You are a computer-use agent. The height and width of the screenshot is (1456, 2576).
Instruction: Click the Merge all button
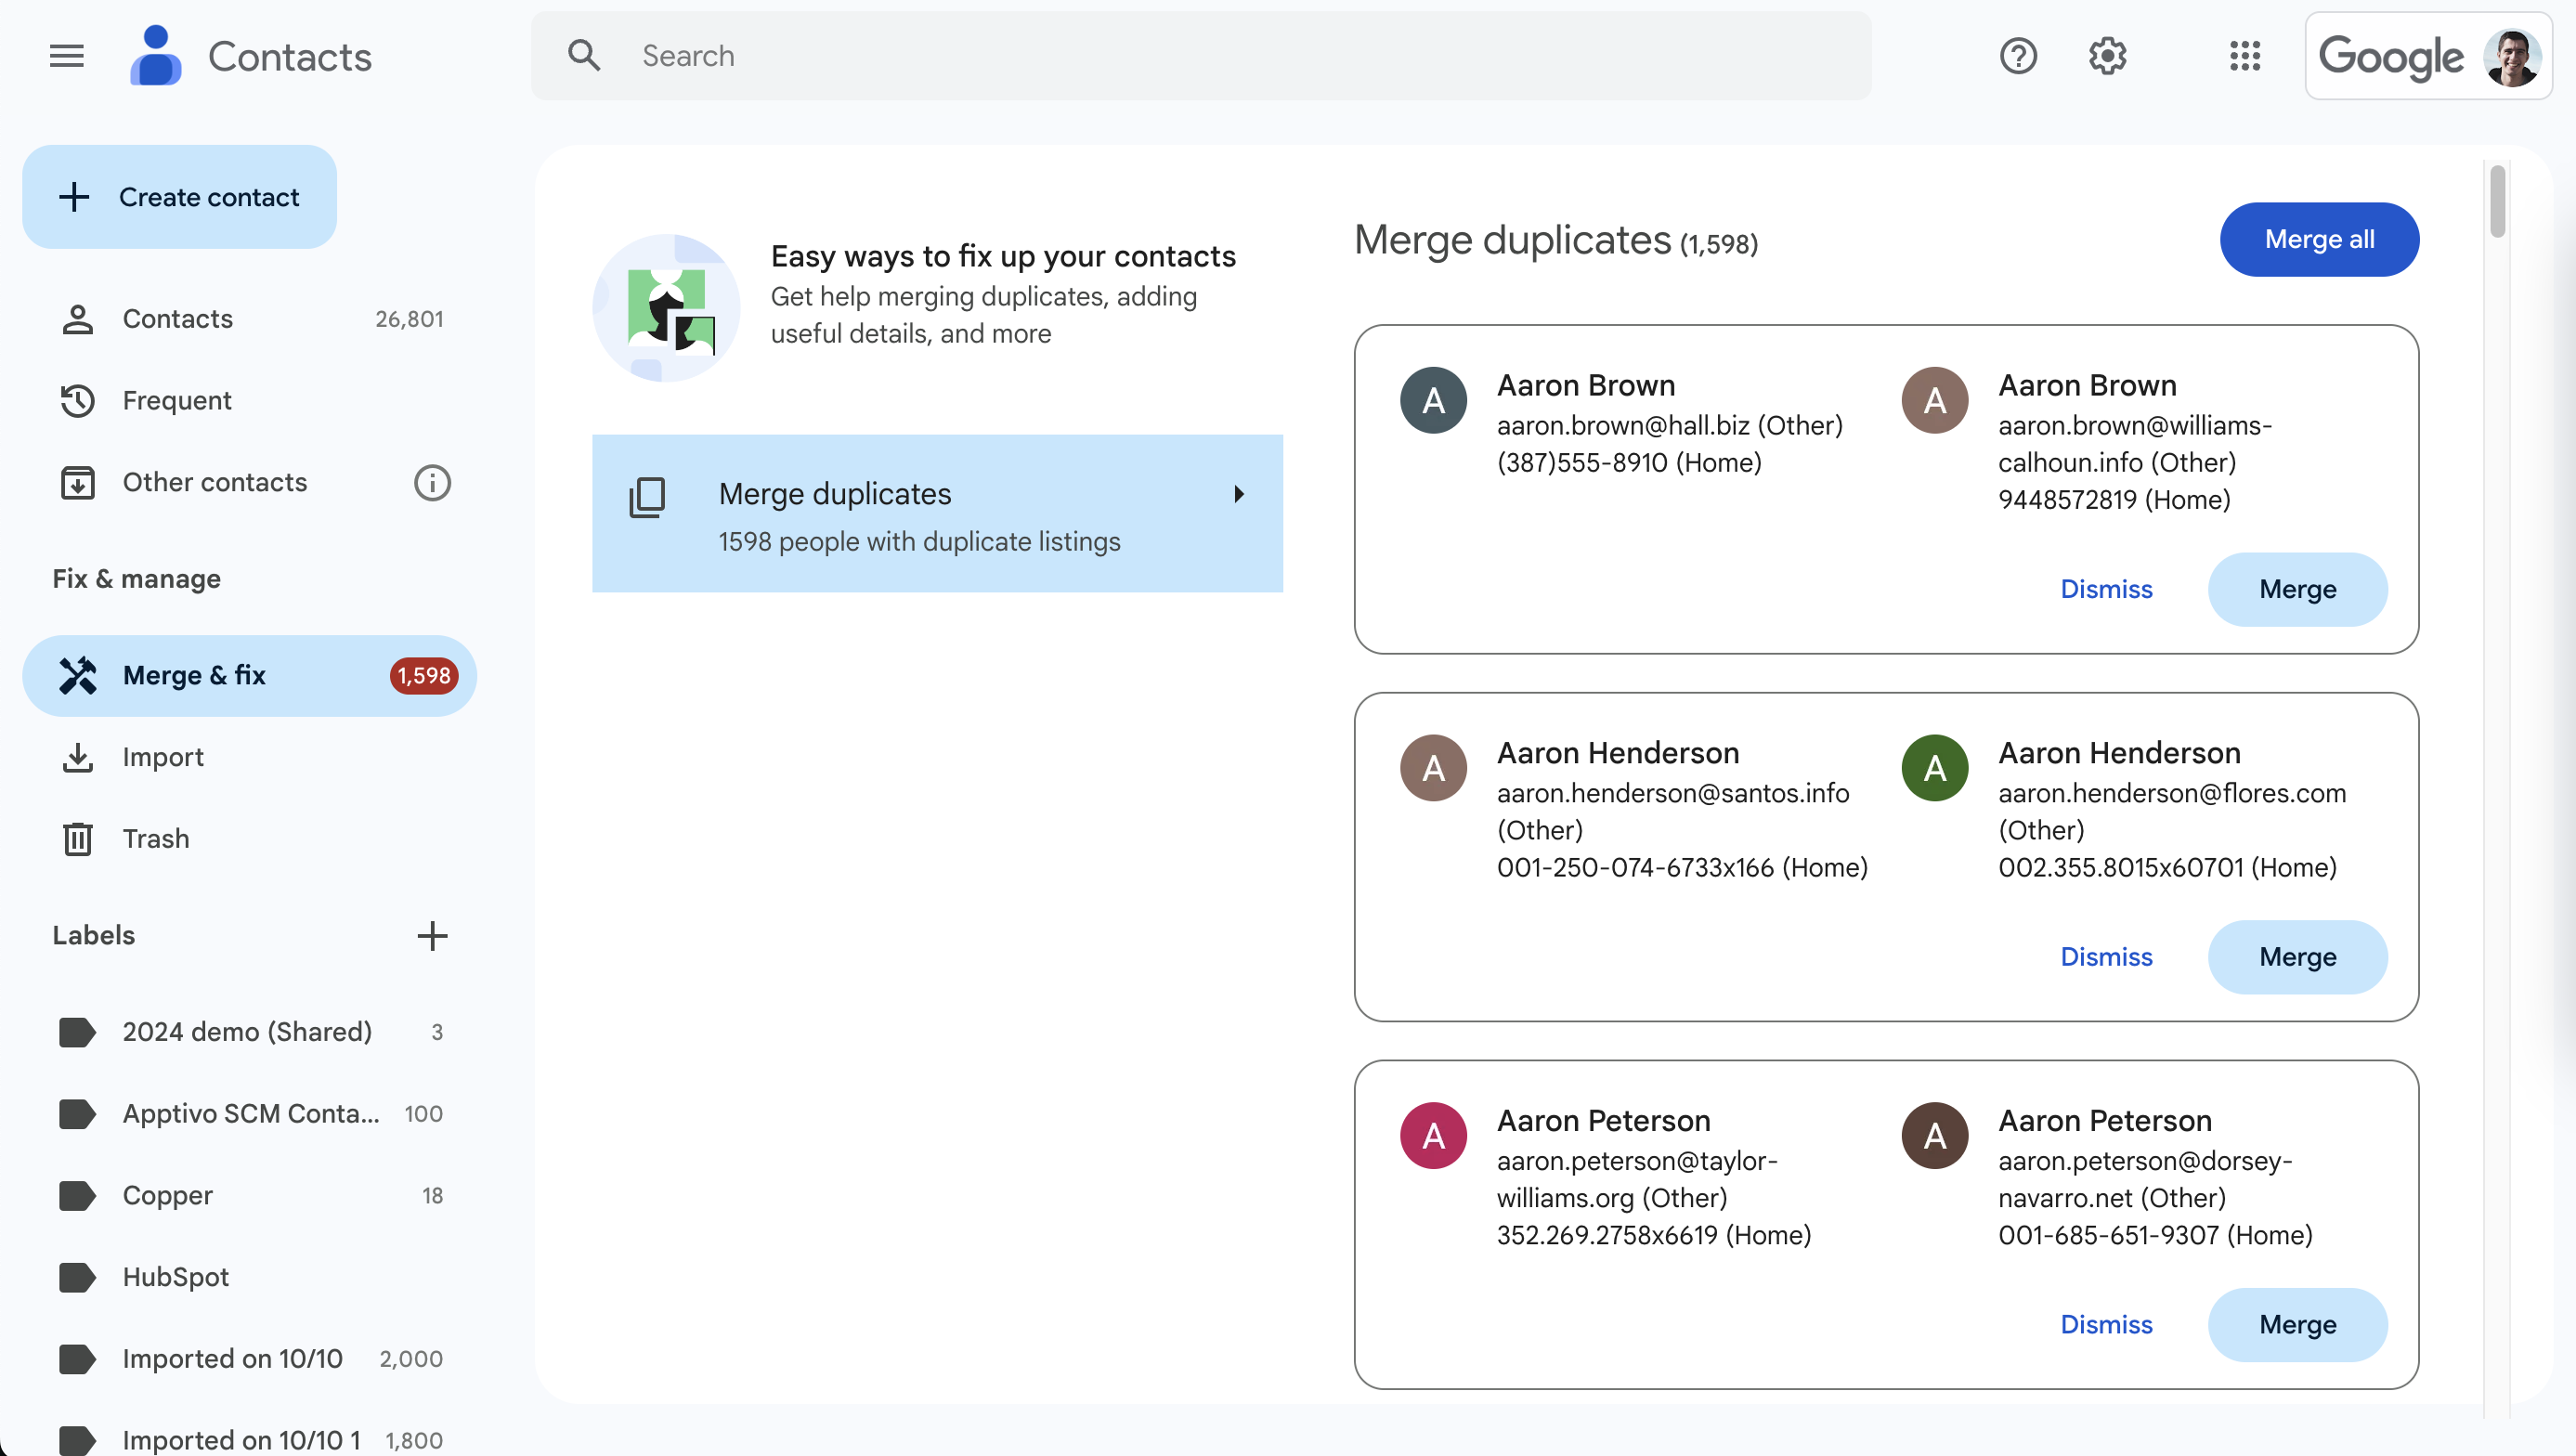coord(2318,240)
